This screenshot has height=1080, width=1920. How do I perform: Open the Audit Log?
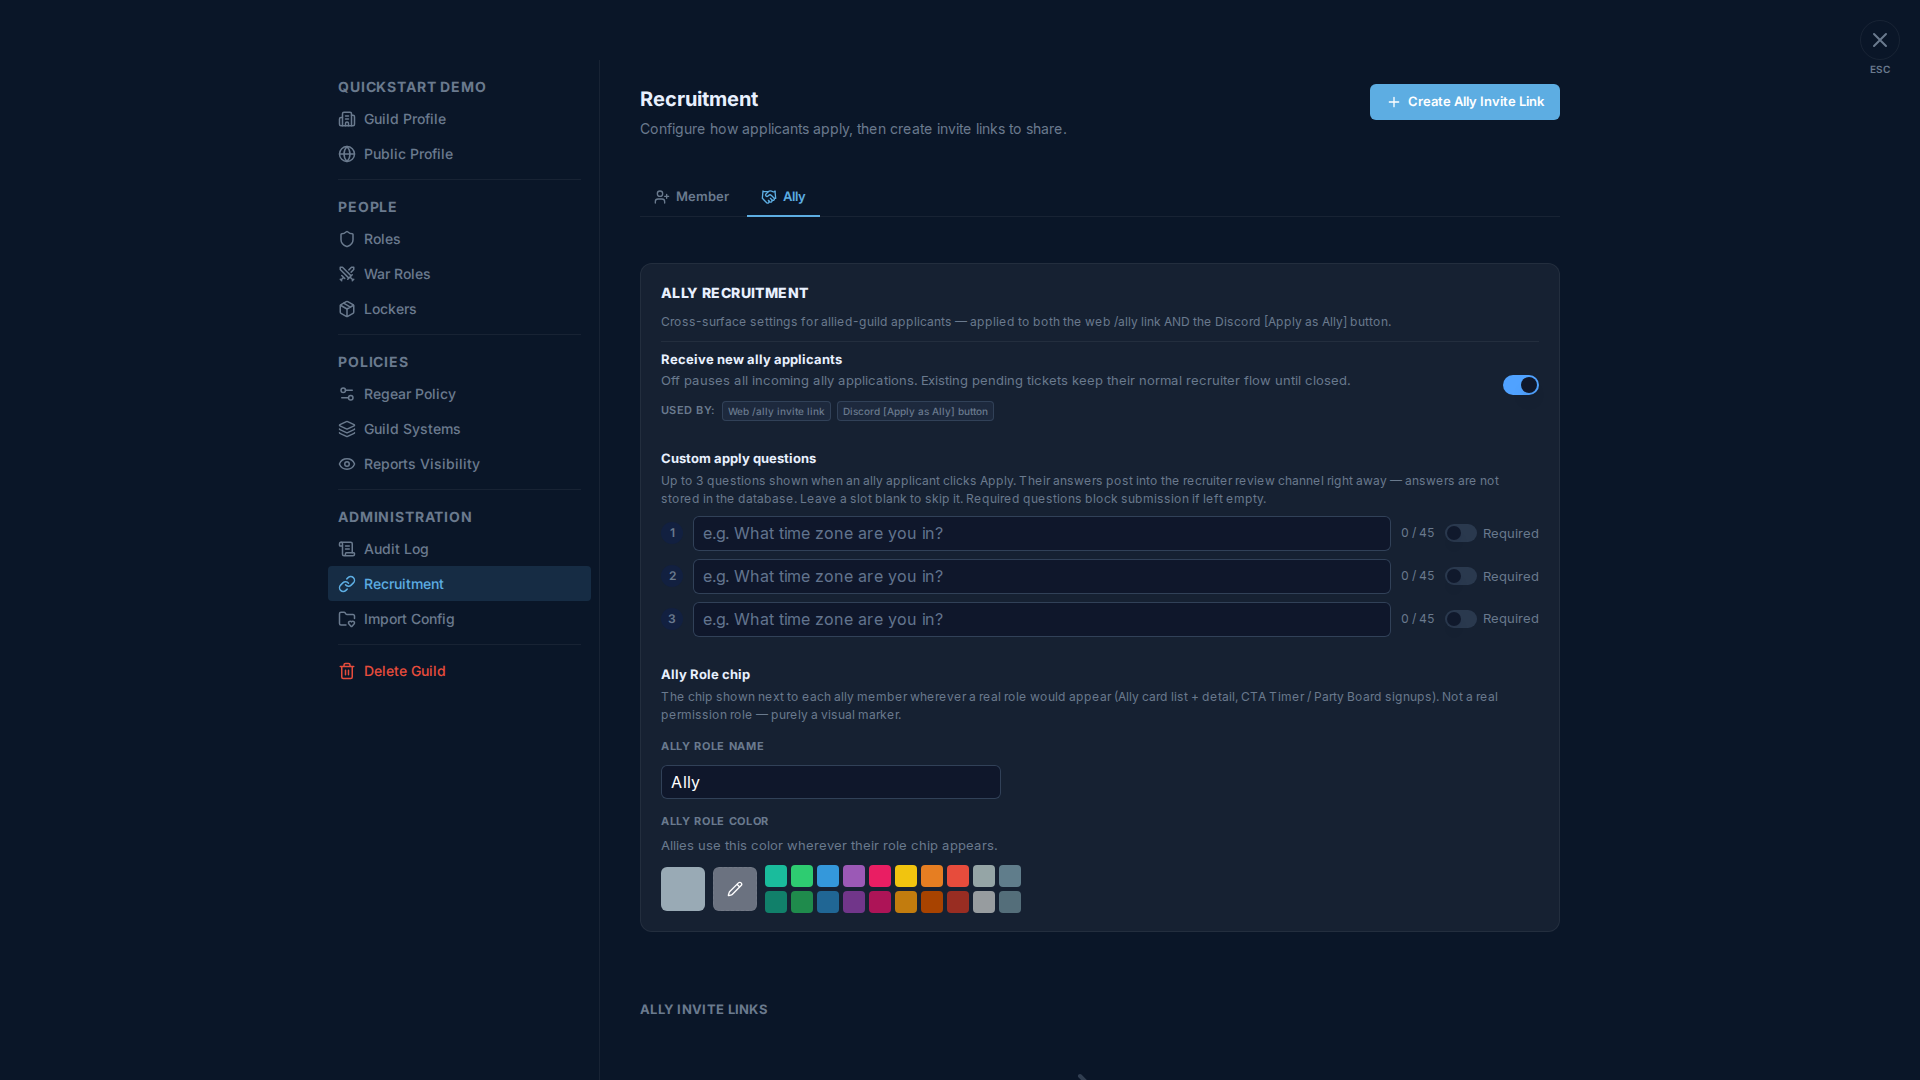[x=459, y=549]
